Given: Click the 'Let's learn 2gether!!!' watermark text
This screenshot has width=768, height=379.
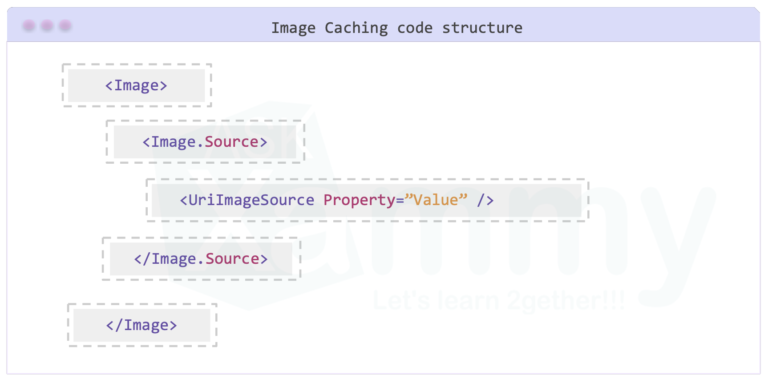Looking at the screenshot, I should coord(499,300).
